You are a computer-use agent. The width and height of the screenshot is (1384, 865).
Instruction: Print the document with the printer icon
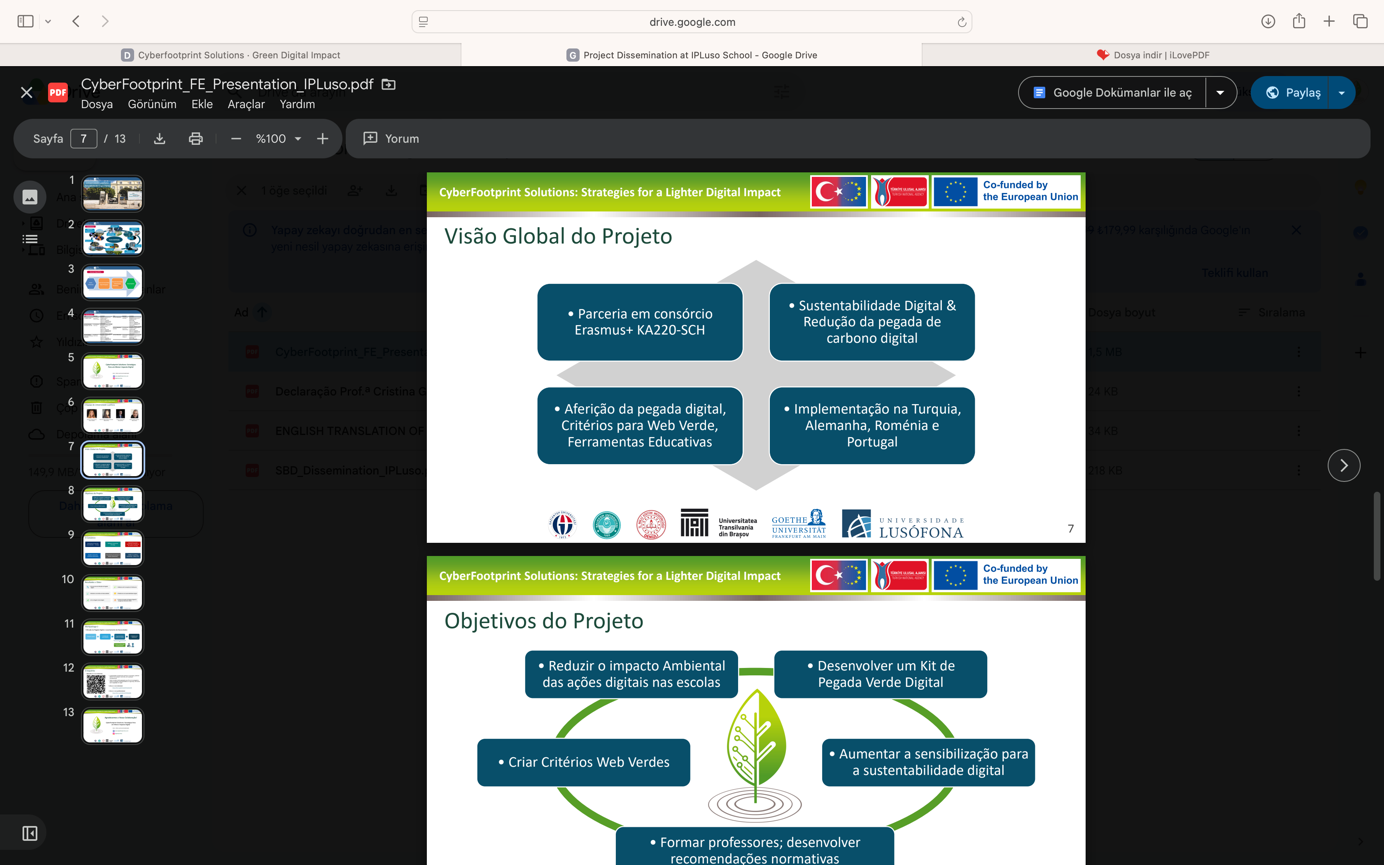point(196,139)
